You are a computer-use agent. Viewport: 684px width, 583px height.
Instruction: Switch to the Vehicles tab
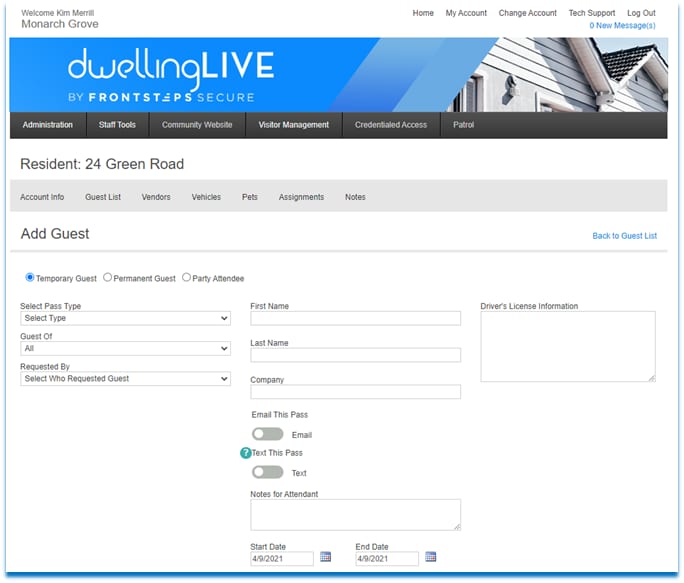[206, 197]
